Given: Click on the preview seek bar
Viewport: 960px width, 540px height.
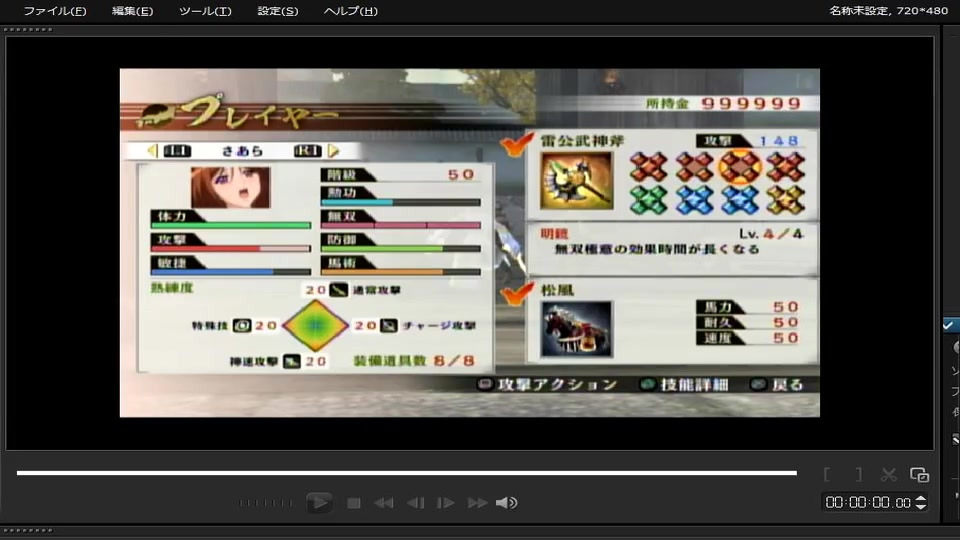Looking at the screenshot, I should coord(407,473).
